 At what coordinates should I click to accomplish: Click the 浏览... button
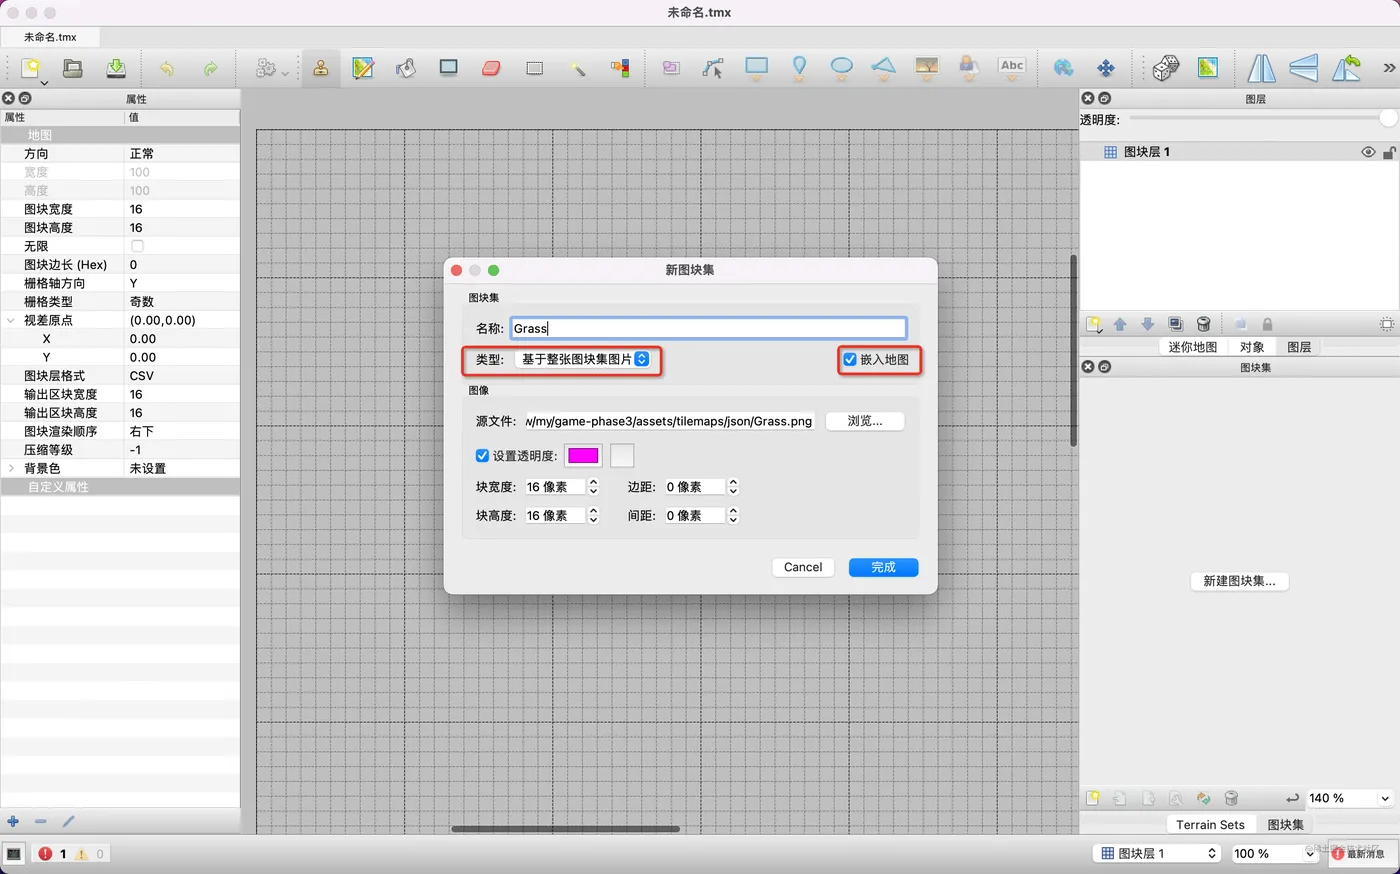tap(865, 421)
